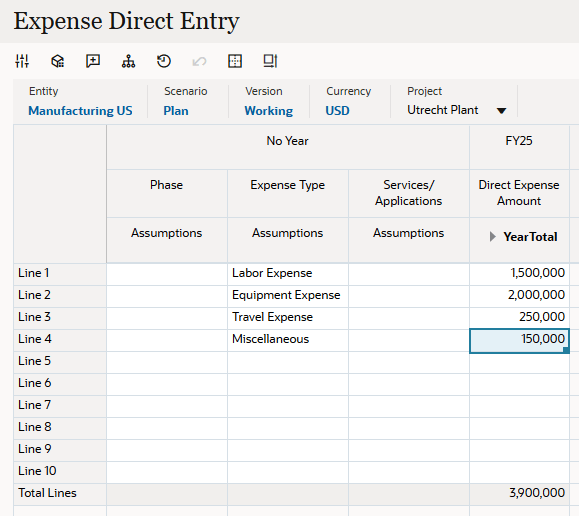Click the history clock icon

point(164,61)
